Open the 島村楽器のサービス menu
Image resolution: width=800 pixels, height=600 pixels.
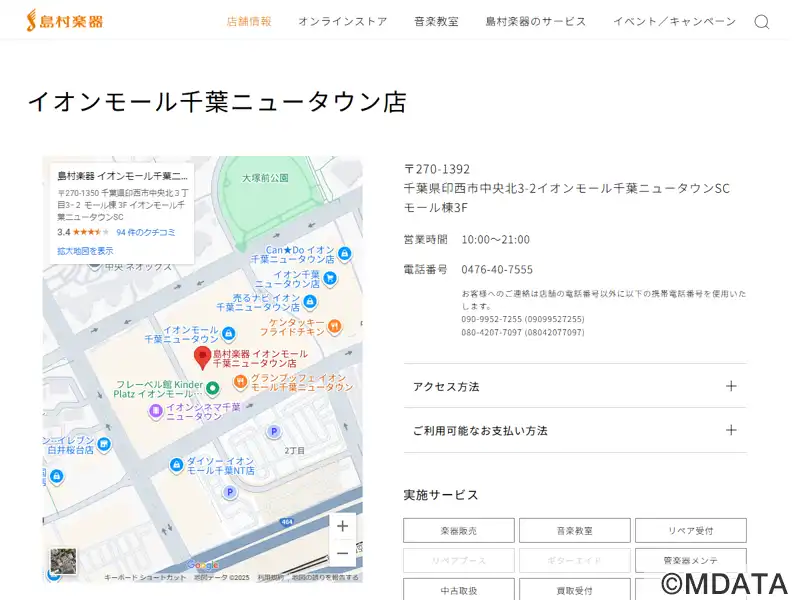[x=536, y=21]
